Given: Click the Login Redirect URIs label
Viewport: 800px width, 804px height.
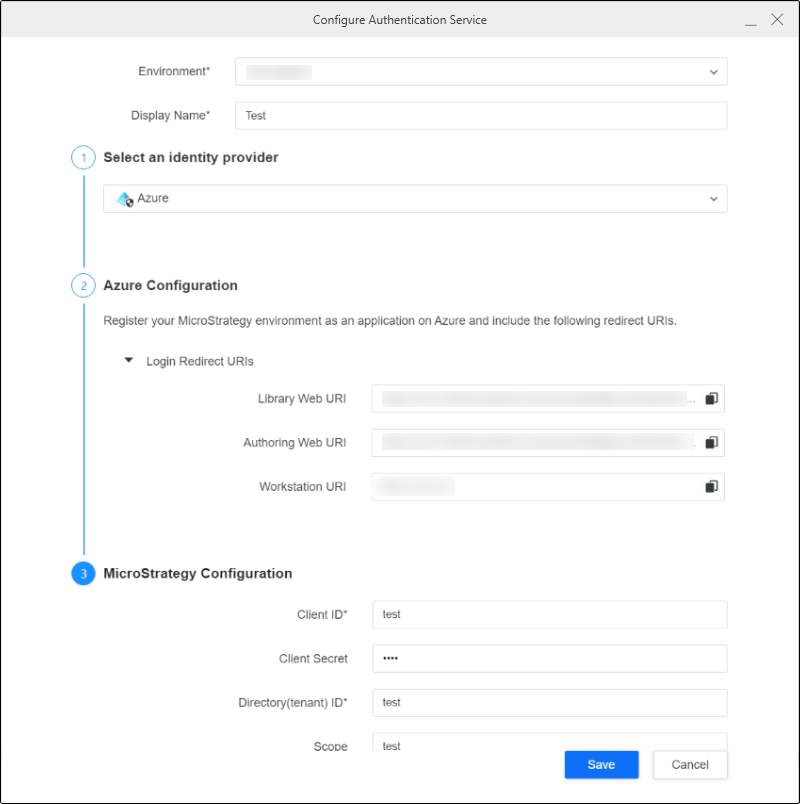Looking at the screenshot, I should pyautogui.click(x=200, y=361).
